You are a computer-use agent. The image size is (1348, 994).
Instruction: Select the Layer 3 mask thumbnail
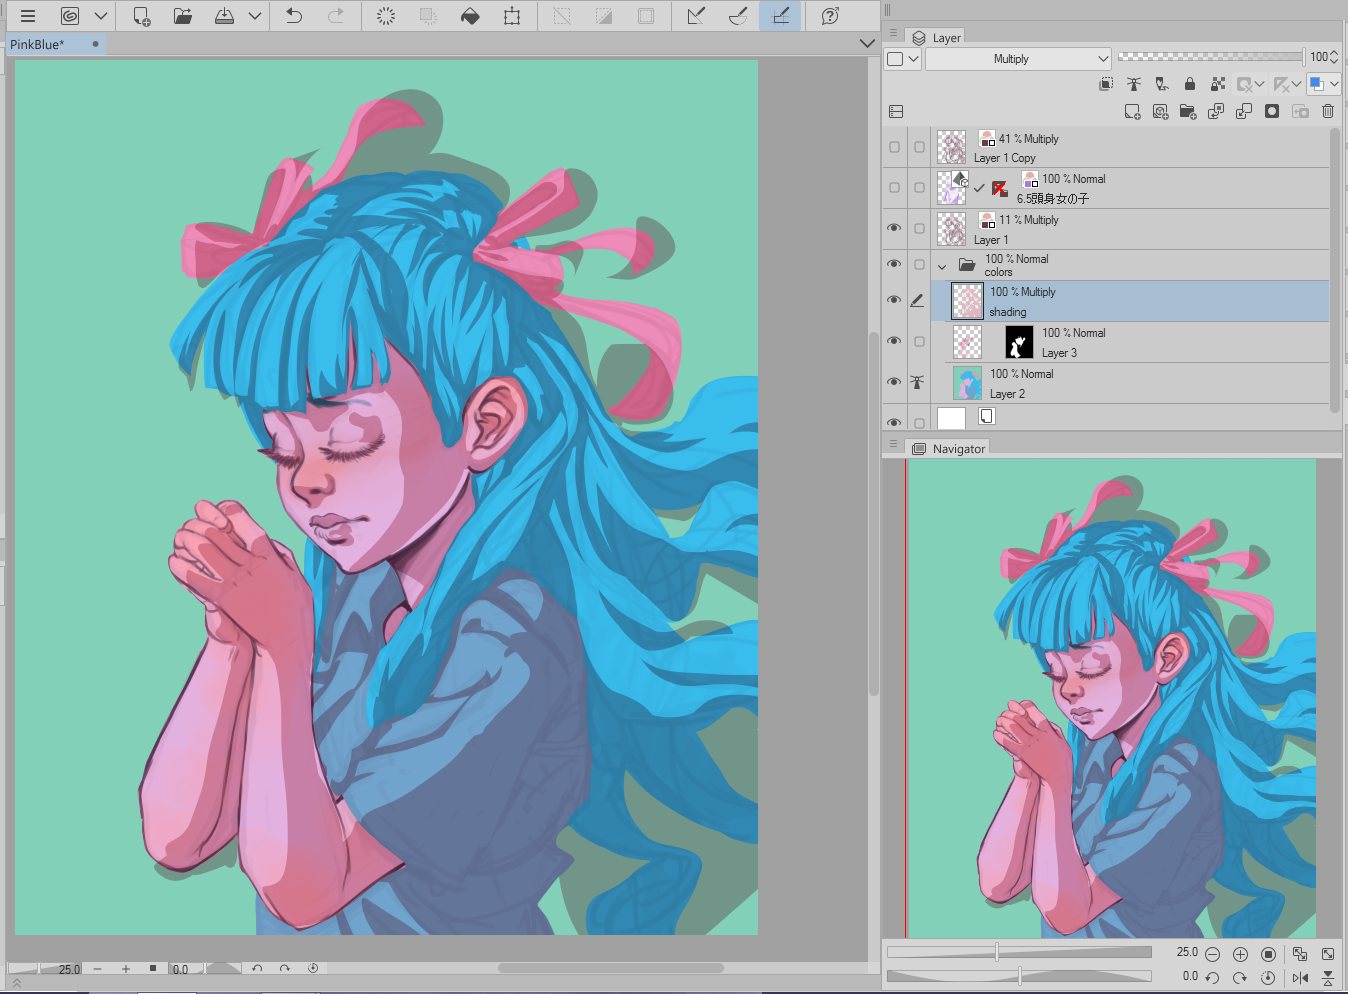[x=1019, y=342]
